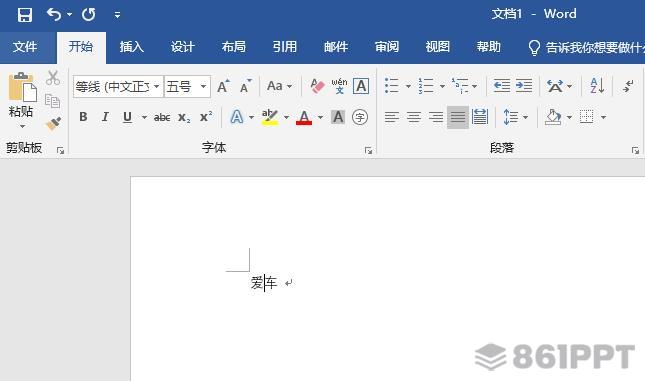Click the 粘贴 paste button
This screenshot has width=645, height=381.
click(x=21, y=101)
